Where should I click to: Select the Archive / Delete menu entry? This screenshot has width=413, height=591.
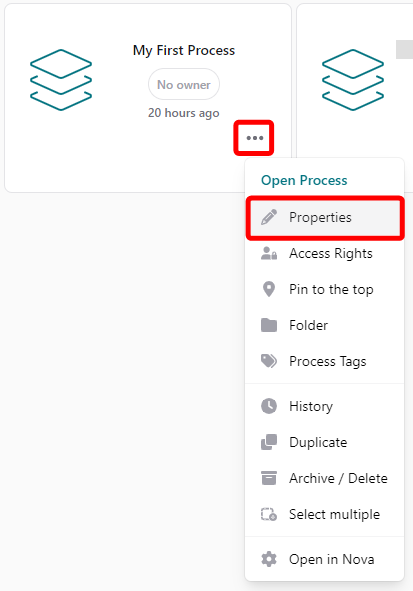point(324,478)
